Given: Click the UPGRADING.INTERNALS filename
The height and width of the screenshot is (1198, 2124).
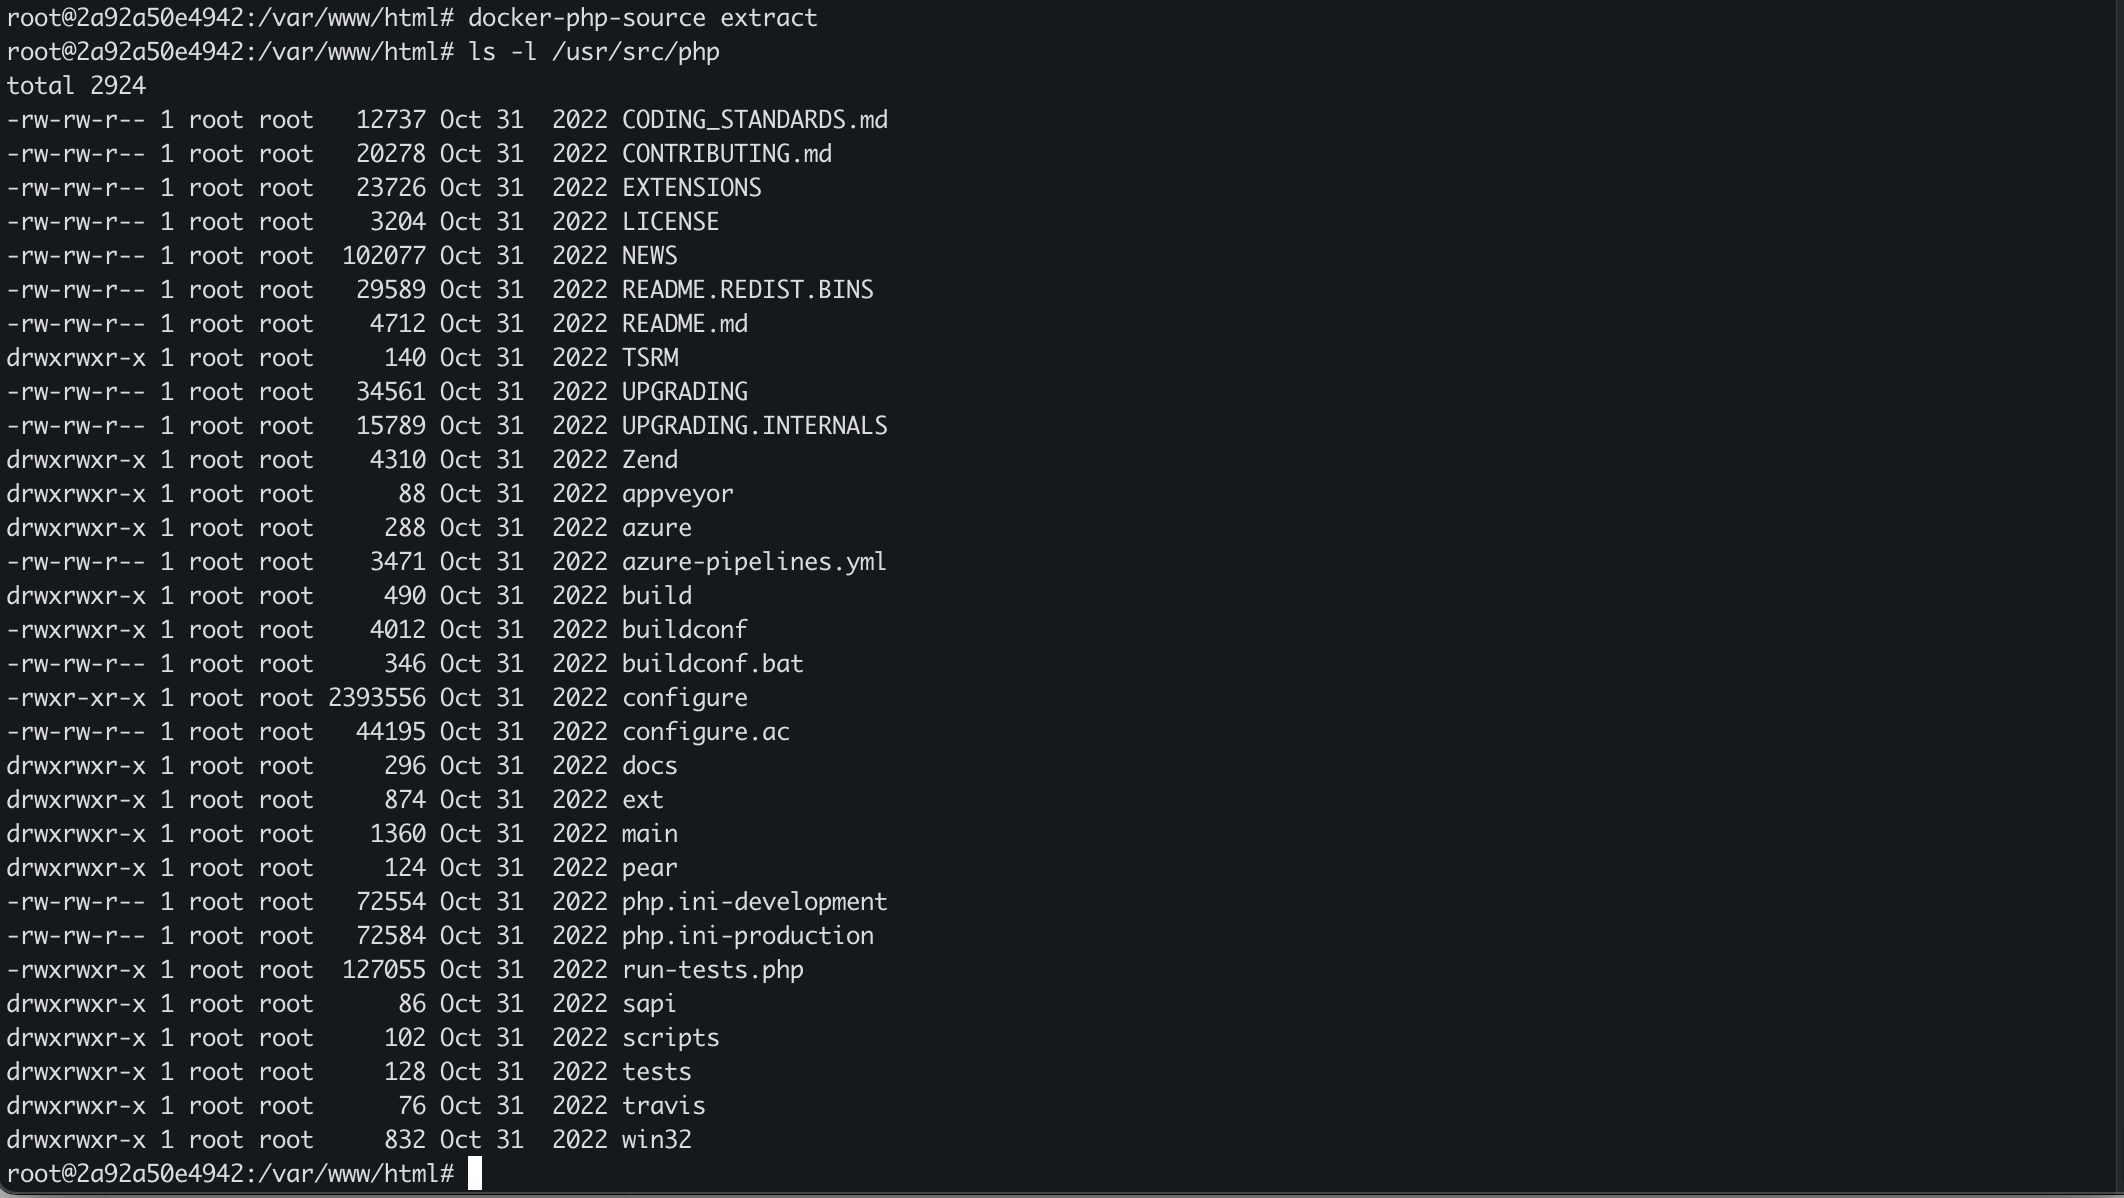Looking at the screenshot, I should click(754, 426).
